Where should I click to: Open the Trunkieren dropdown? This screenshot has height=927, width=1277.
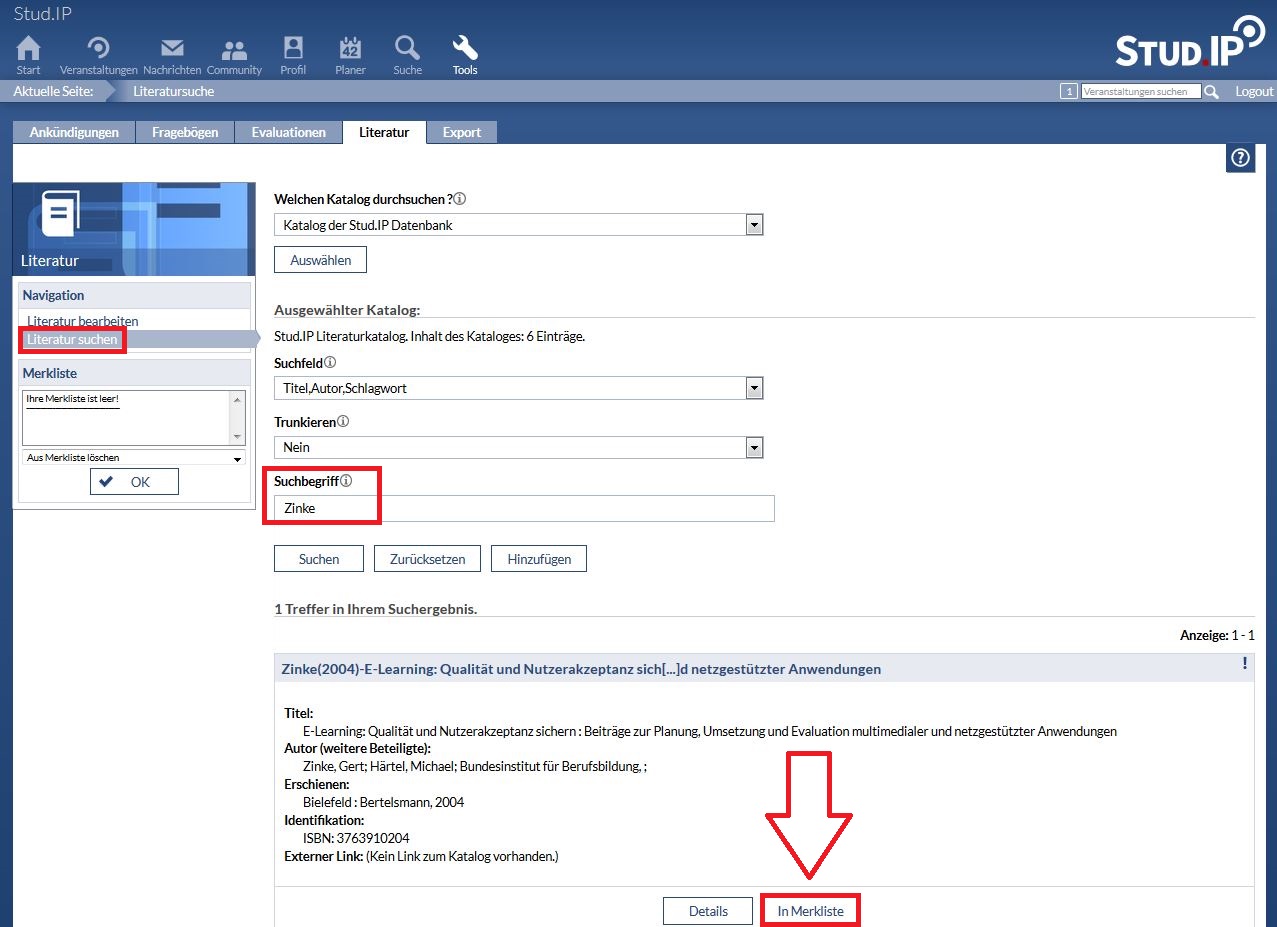[x=754, y=447]
